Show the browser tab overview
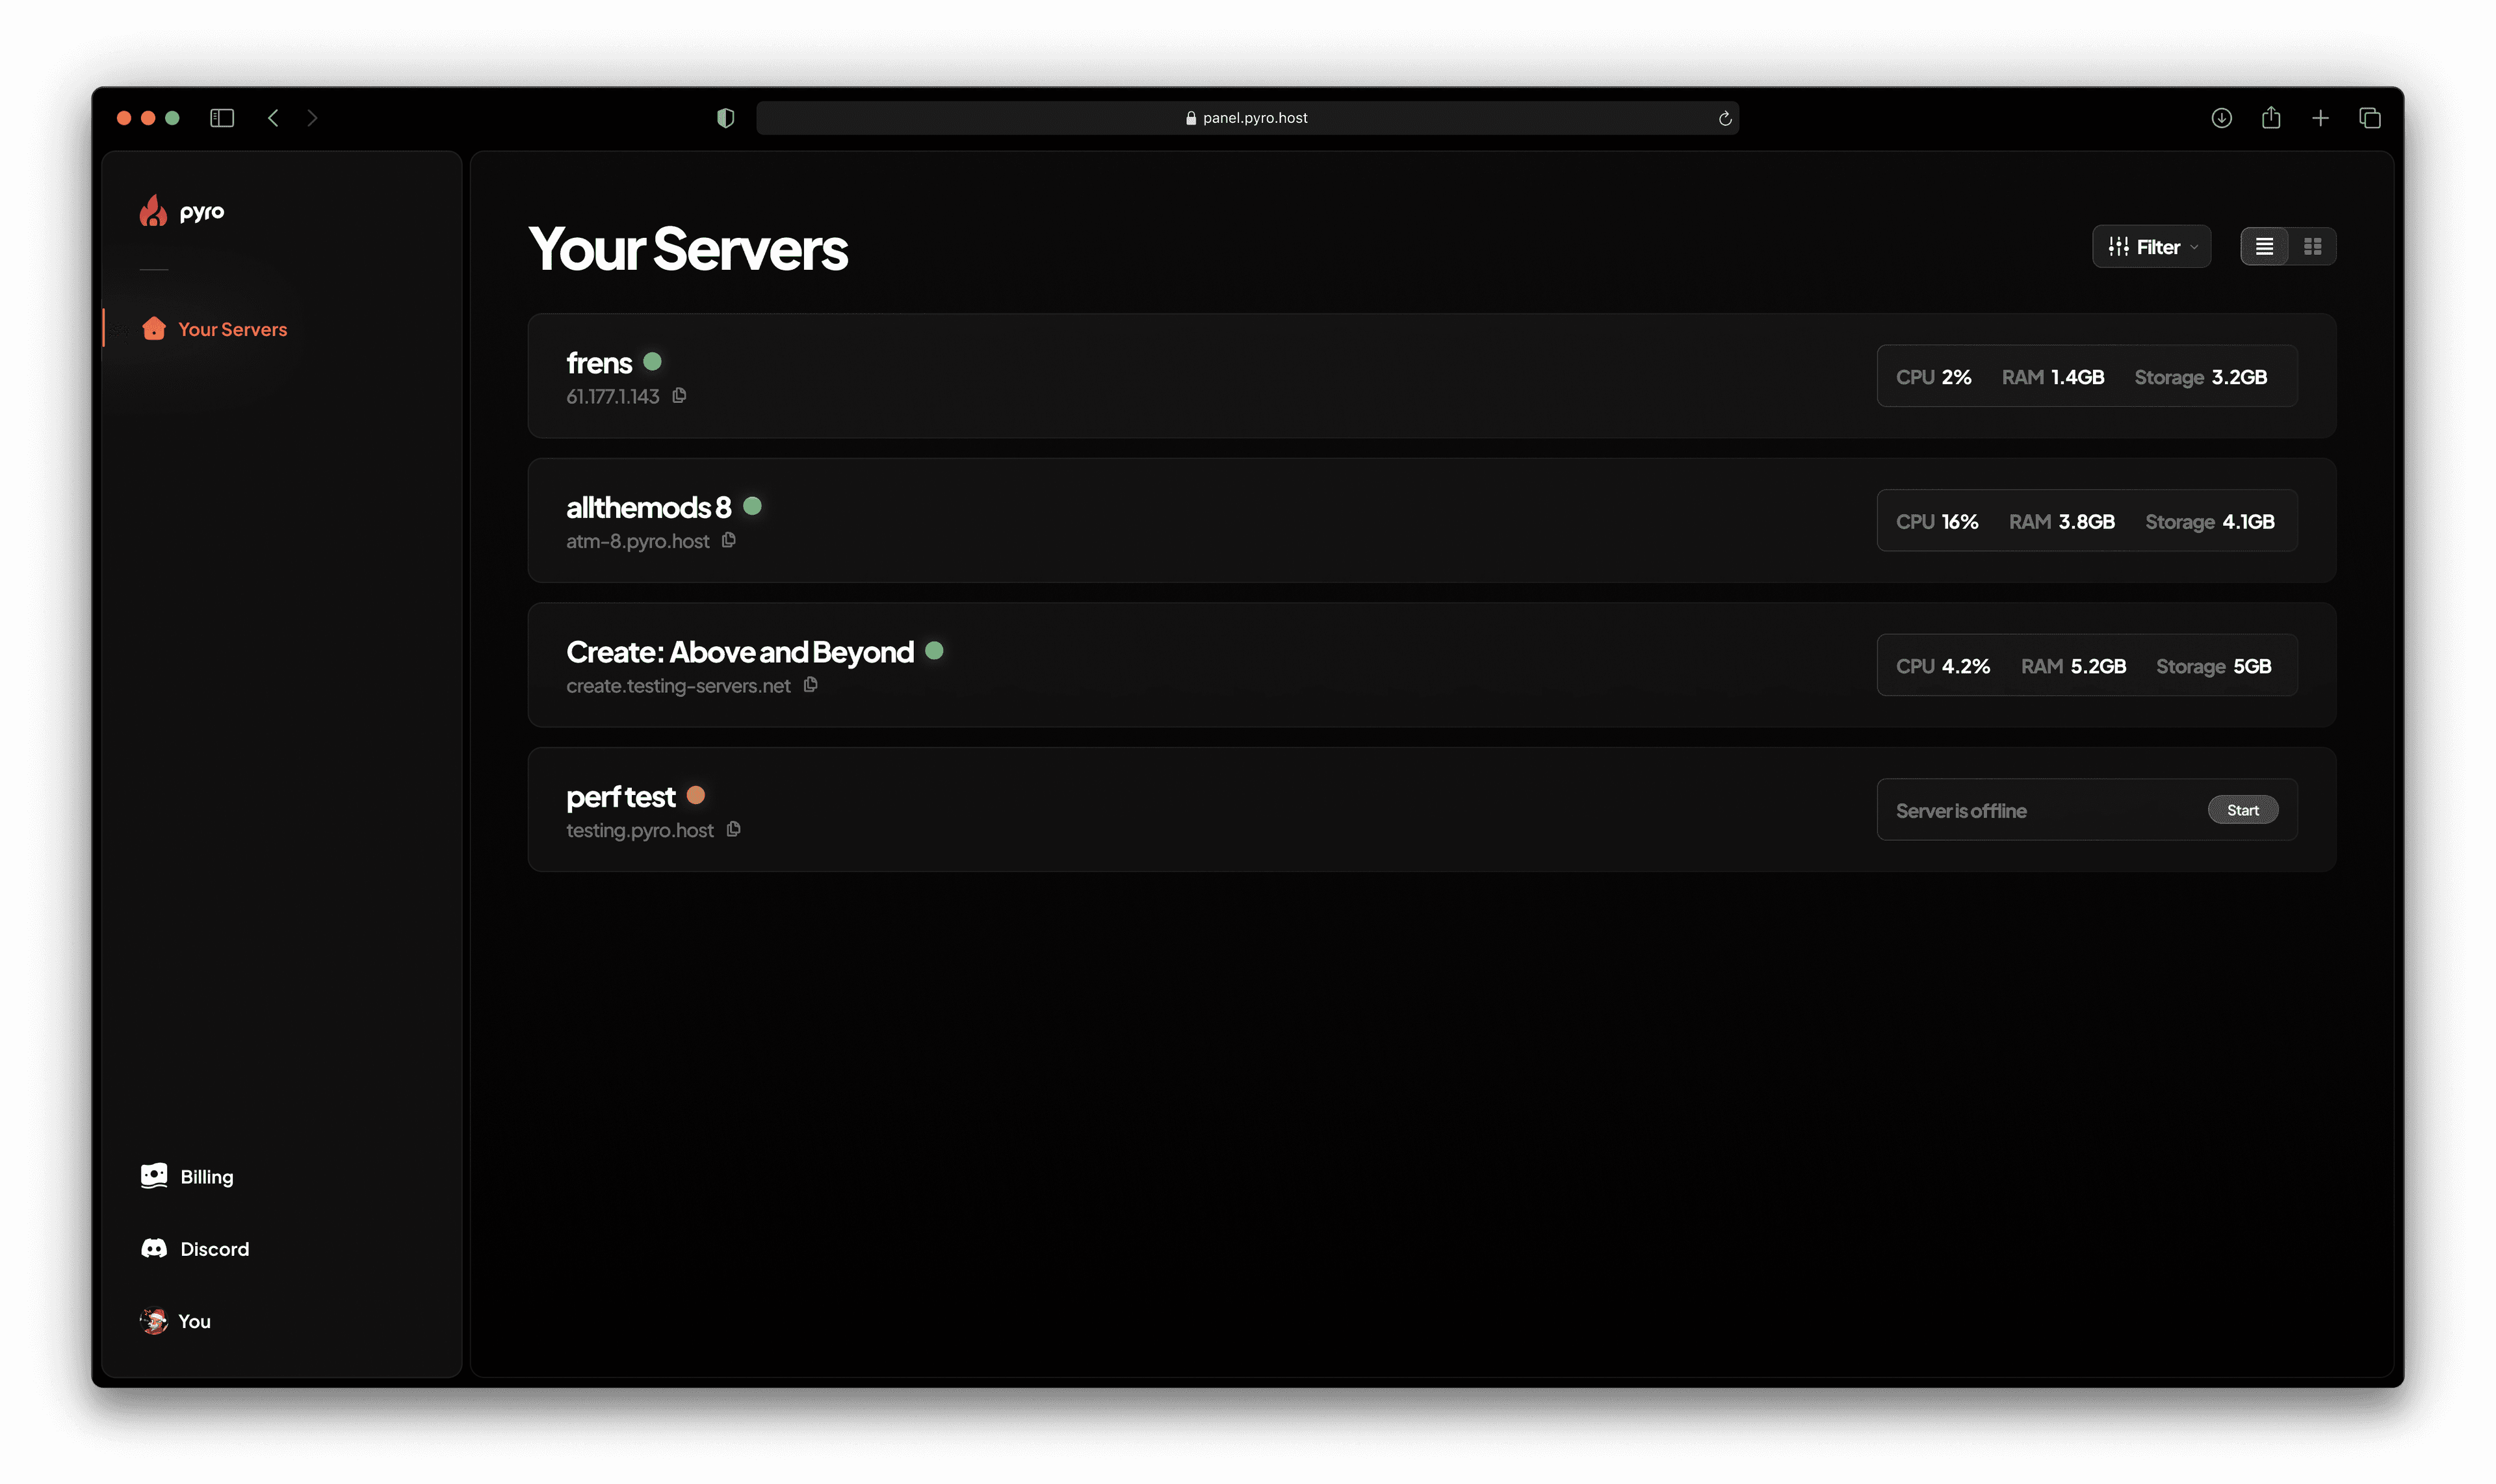The image size is (2496, 1484). point(2369,118)
